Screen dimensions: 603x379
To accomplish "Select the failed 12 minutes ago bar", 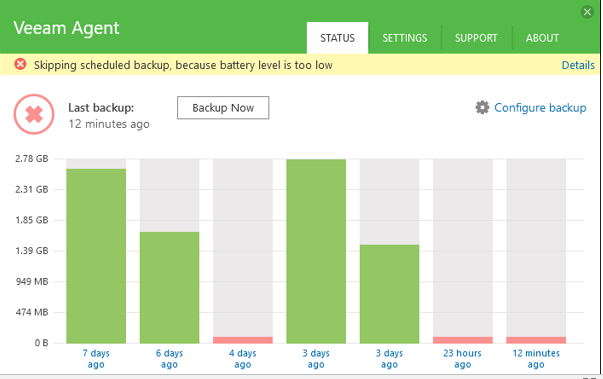I will pyautogui.click(x=536, y=340).
